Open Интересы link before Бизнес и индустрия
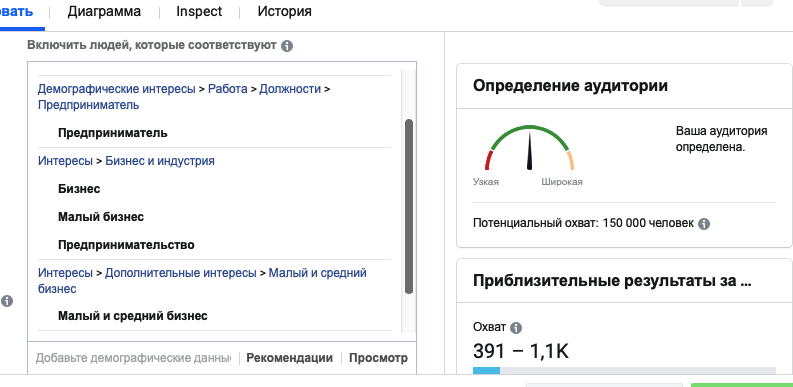 pos(65,161)
